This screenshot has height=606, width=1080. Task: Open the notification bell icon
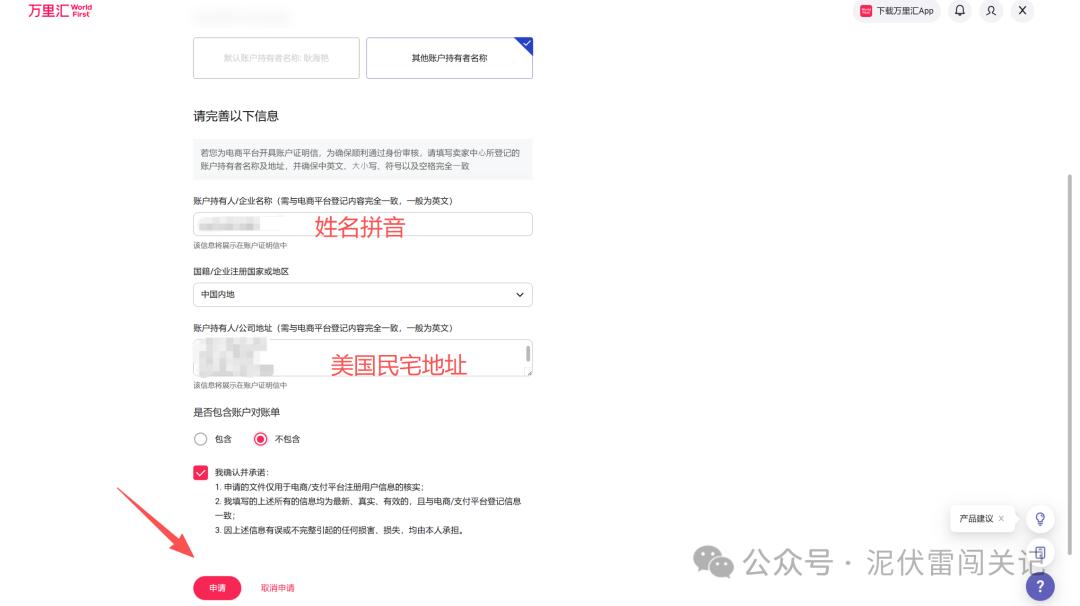coord(959,11)
